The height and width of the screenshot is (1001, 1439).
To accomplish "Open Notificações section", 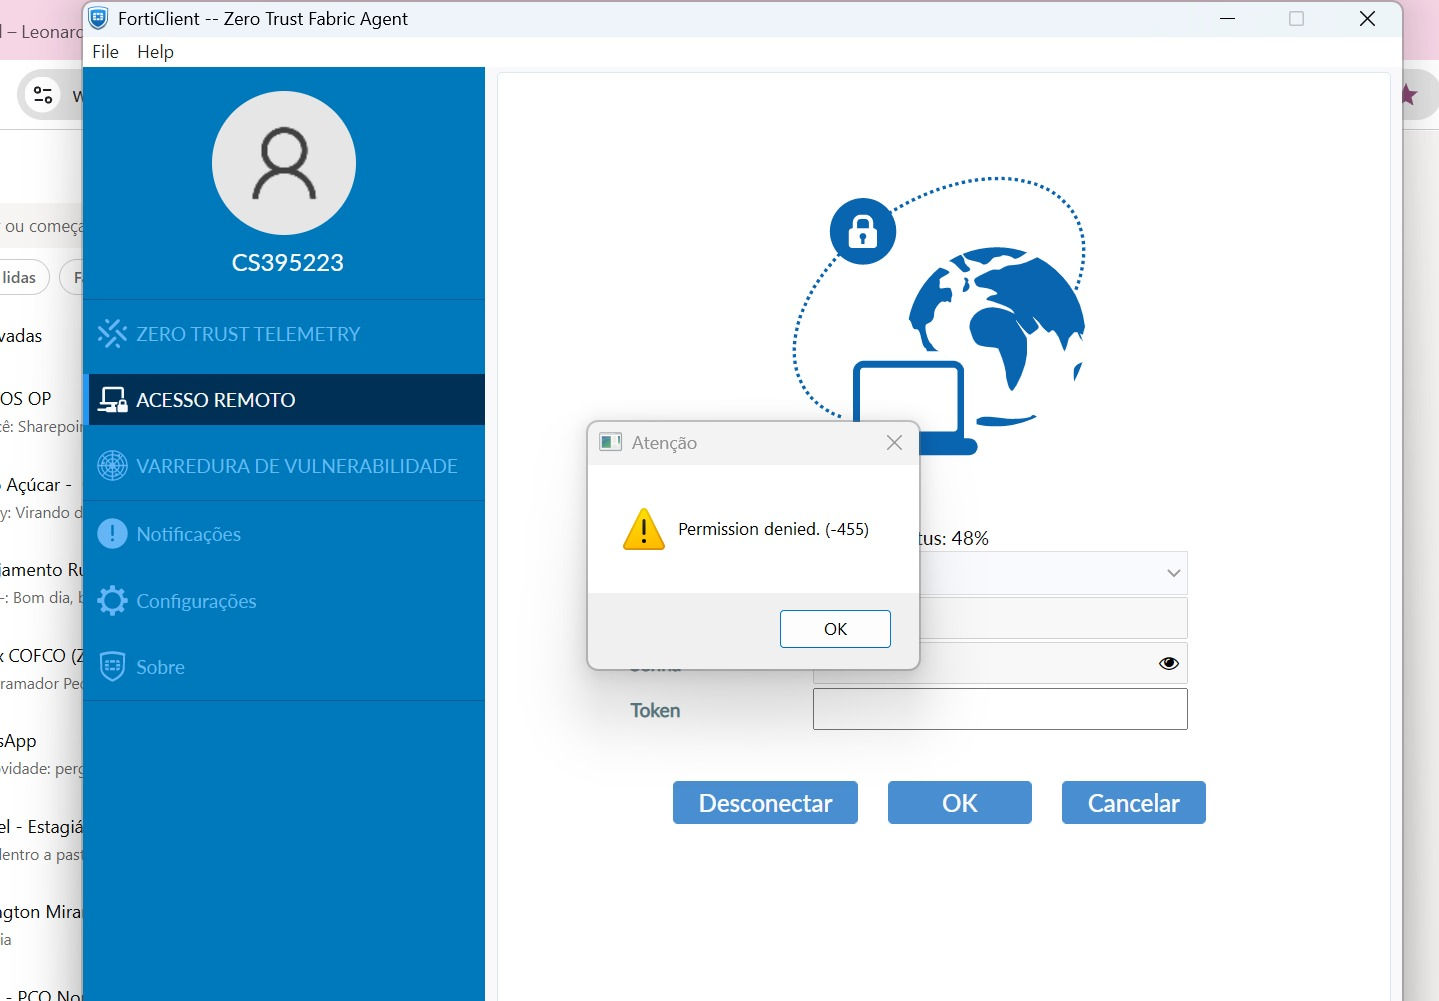I will [284, 534].
